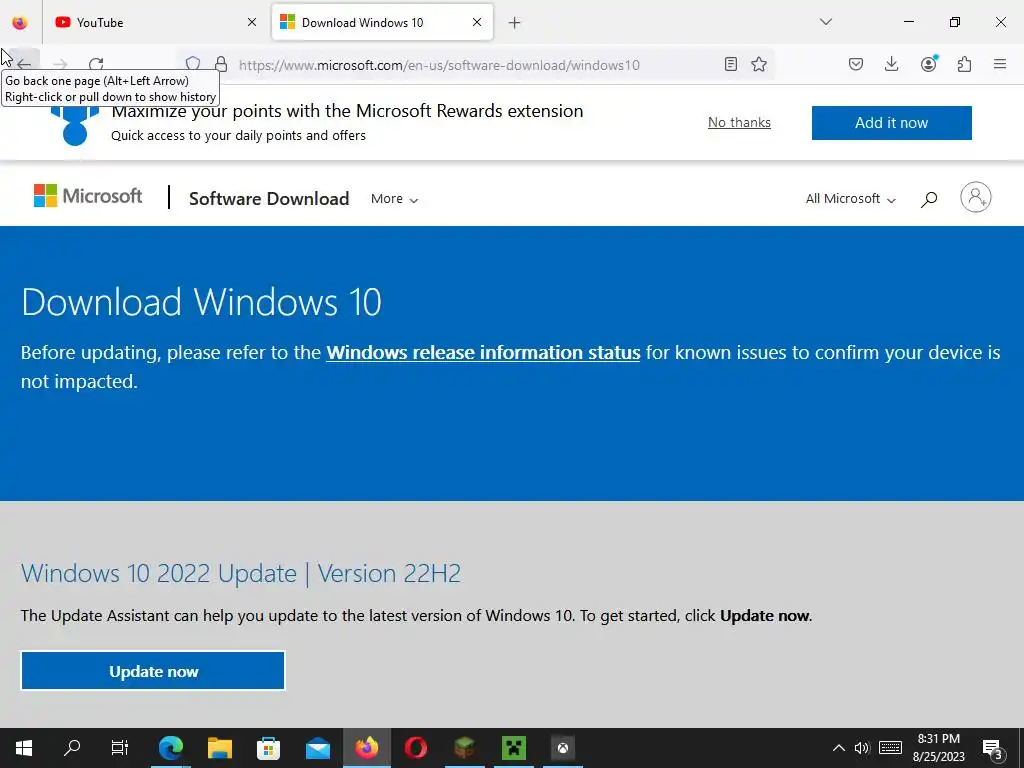Click the Firefox View icon
This screenshot has width=1024, height=768.
(x=20, y=22)
